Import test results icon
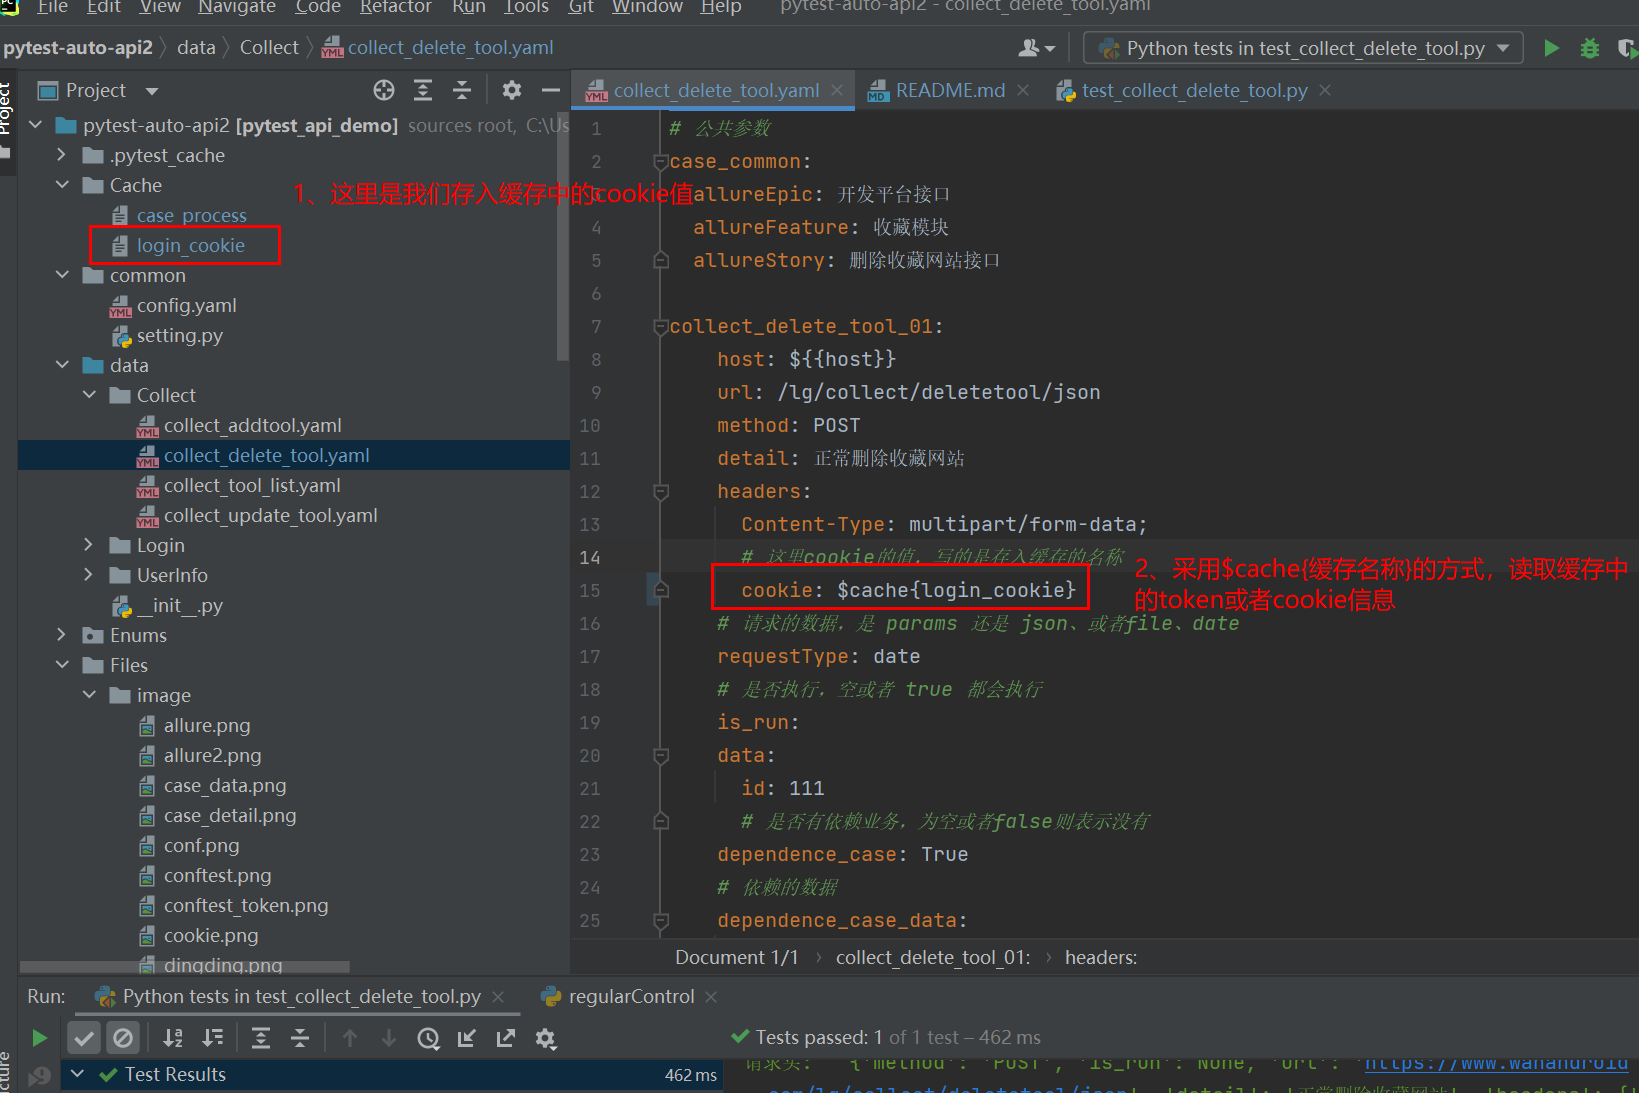The height and width of the screenshot is (1093, 1639). pyautogui.click(x=467, y=1038)
